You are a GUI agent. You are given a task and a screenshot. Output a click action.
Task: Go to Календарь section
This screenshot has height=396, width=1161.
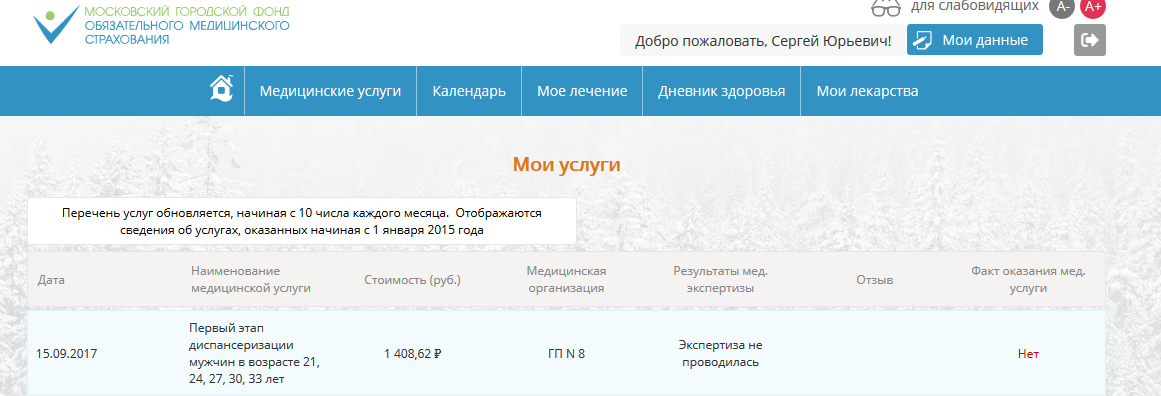pyautogui.click(x=469, y=91)
